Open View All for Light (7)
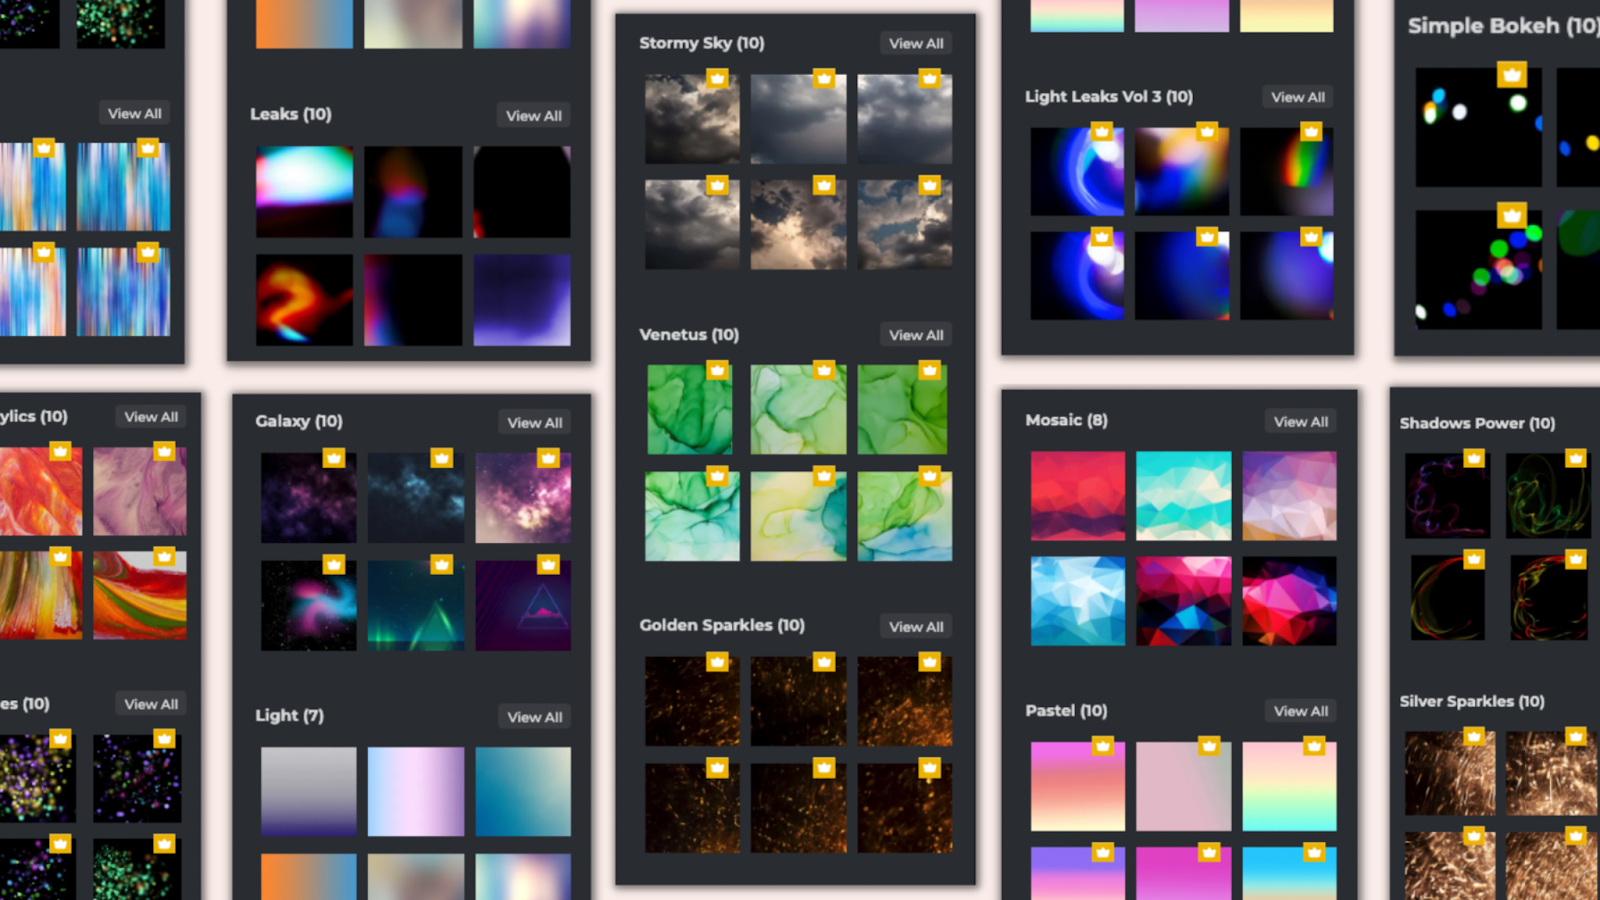 coord(534,716)
